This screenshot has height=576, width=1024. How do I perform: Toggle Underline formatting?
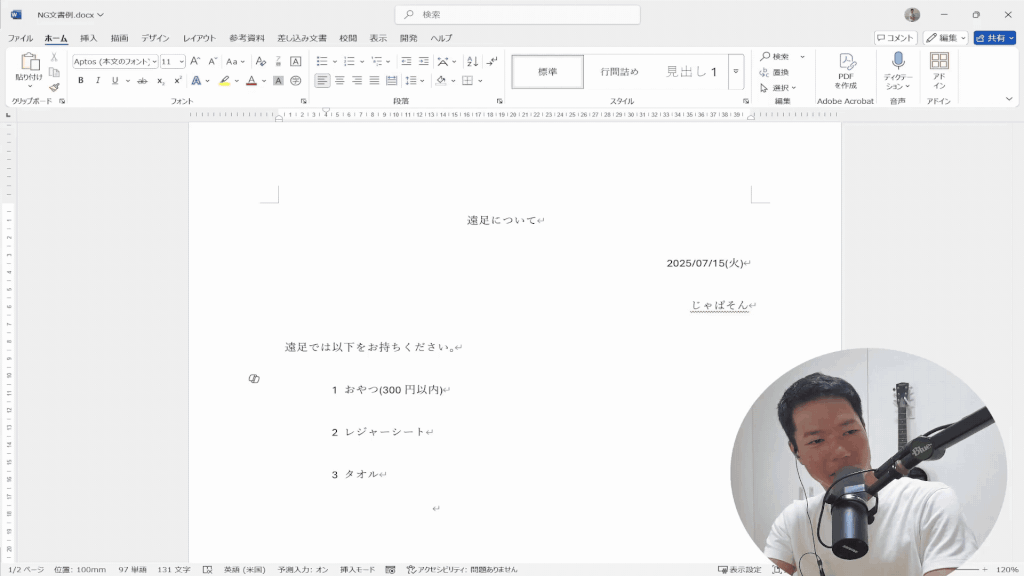(115, 81)
